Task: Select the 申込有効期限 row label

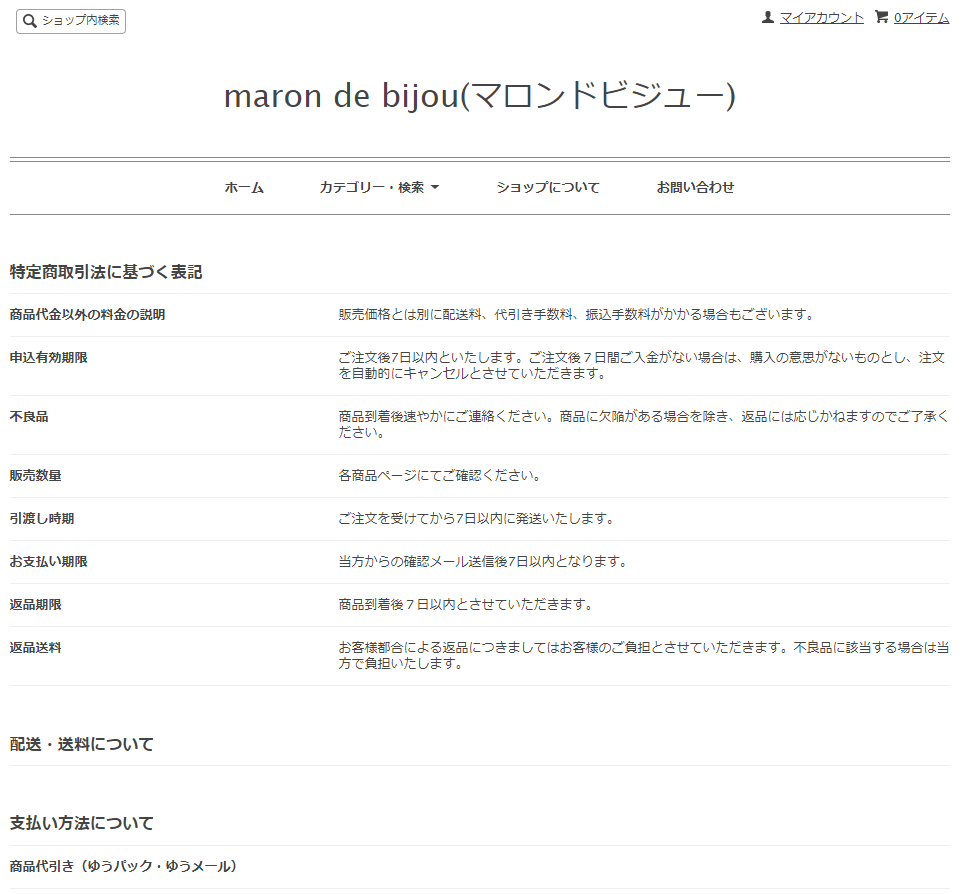Action: click(x=48, y=357)
